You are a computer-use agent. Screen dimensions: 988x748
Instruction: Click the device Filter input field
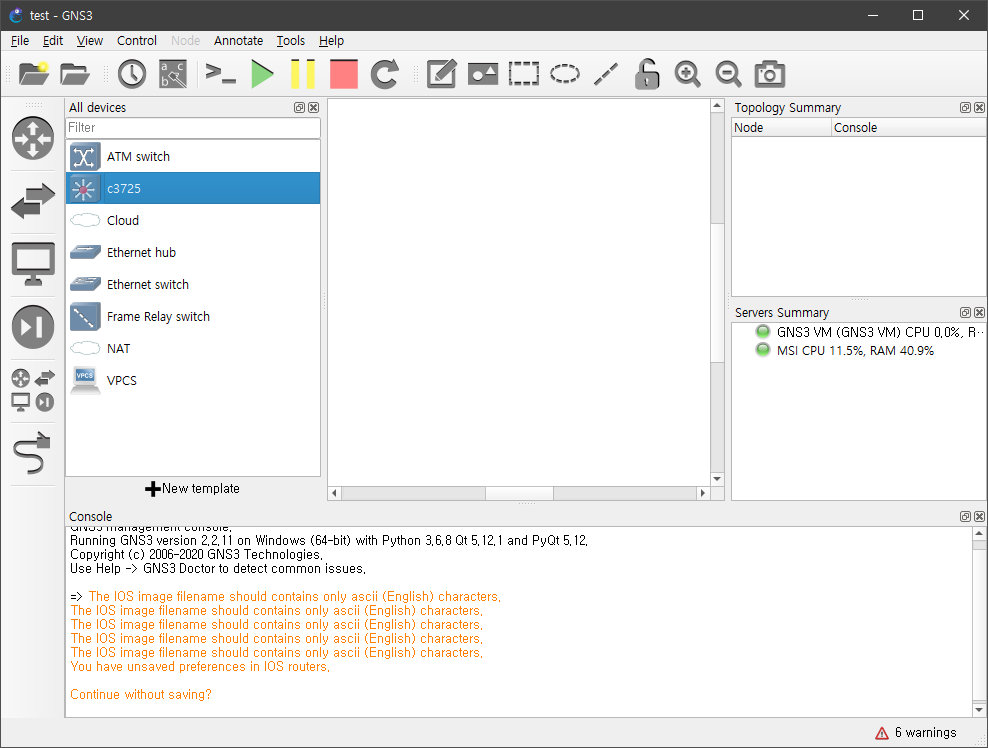193,128
